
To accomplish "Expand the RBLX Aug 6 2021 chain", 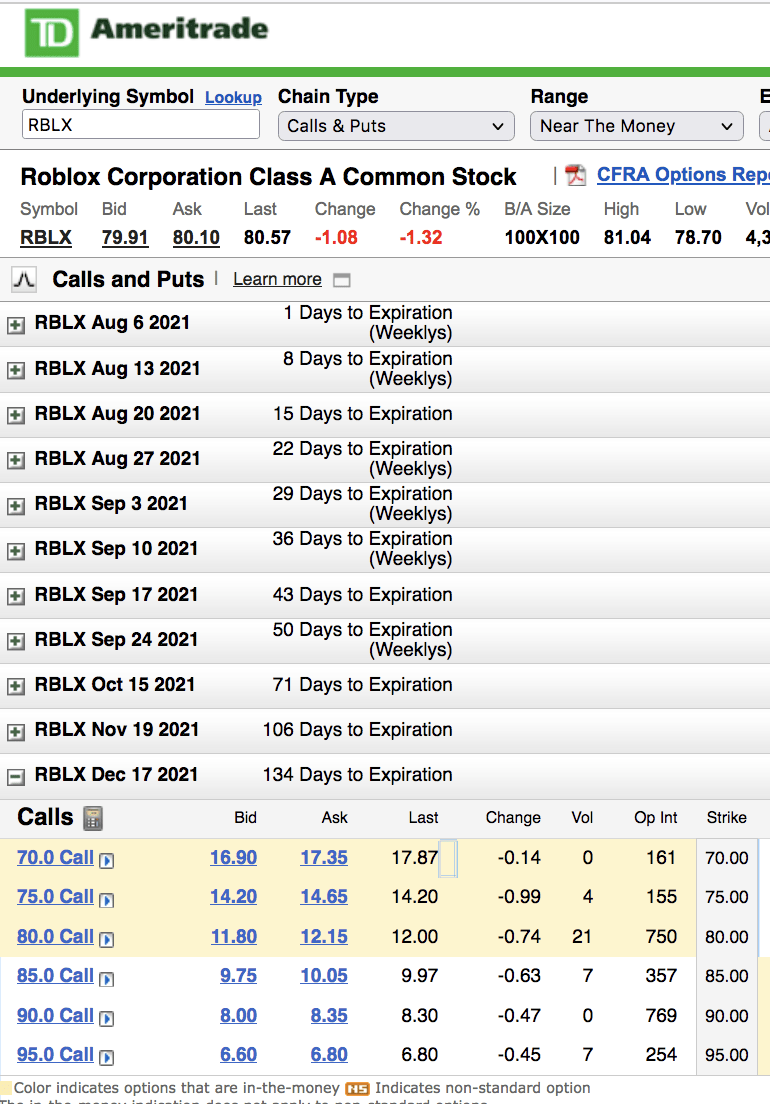I will (15, 325).
